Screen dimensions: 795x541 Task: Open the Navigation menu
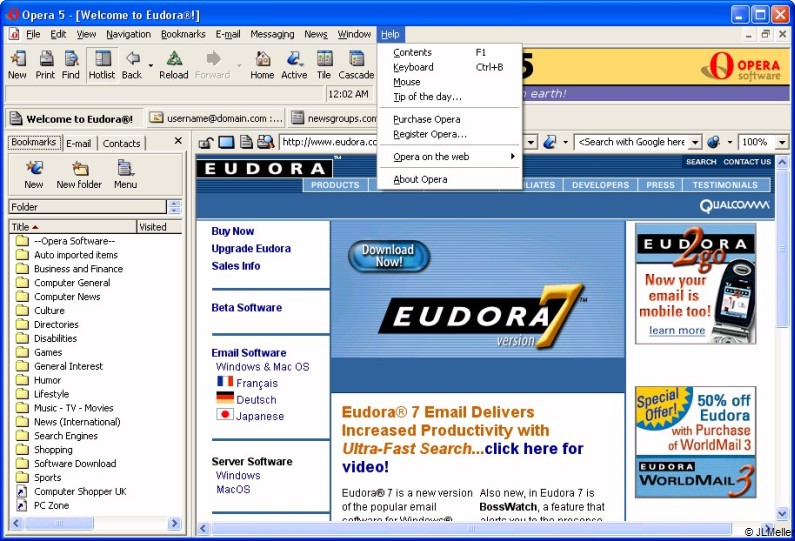pyautogui.click(x=128, y=34)
